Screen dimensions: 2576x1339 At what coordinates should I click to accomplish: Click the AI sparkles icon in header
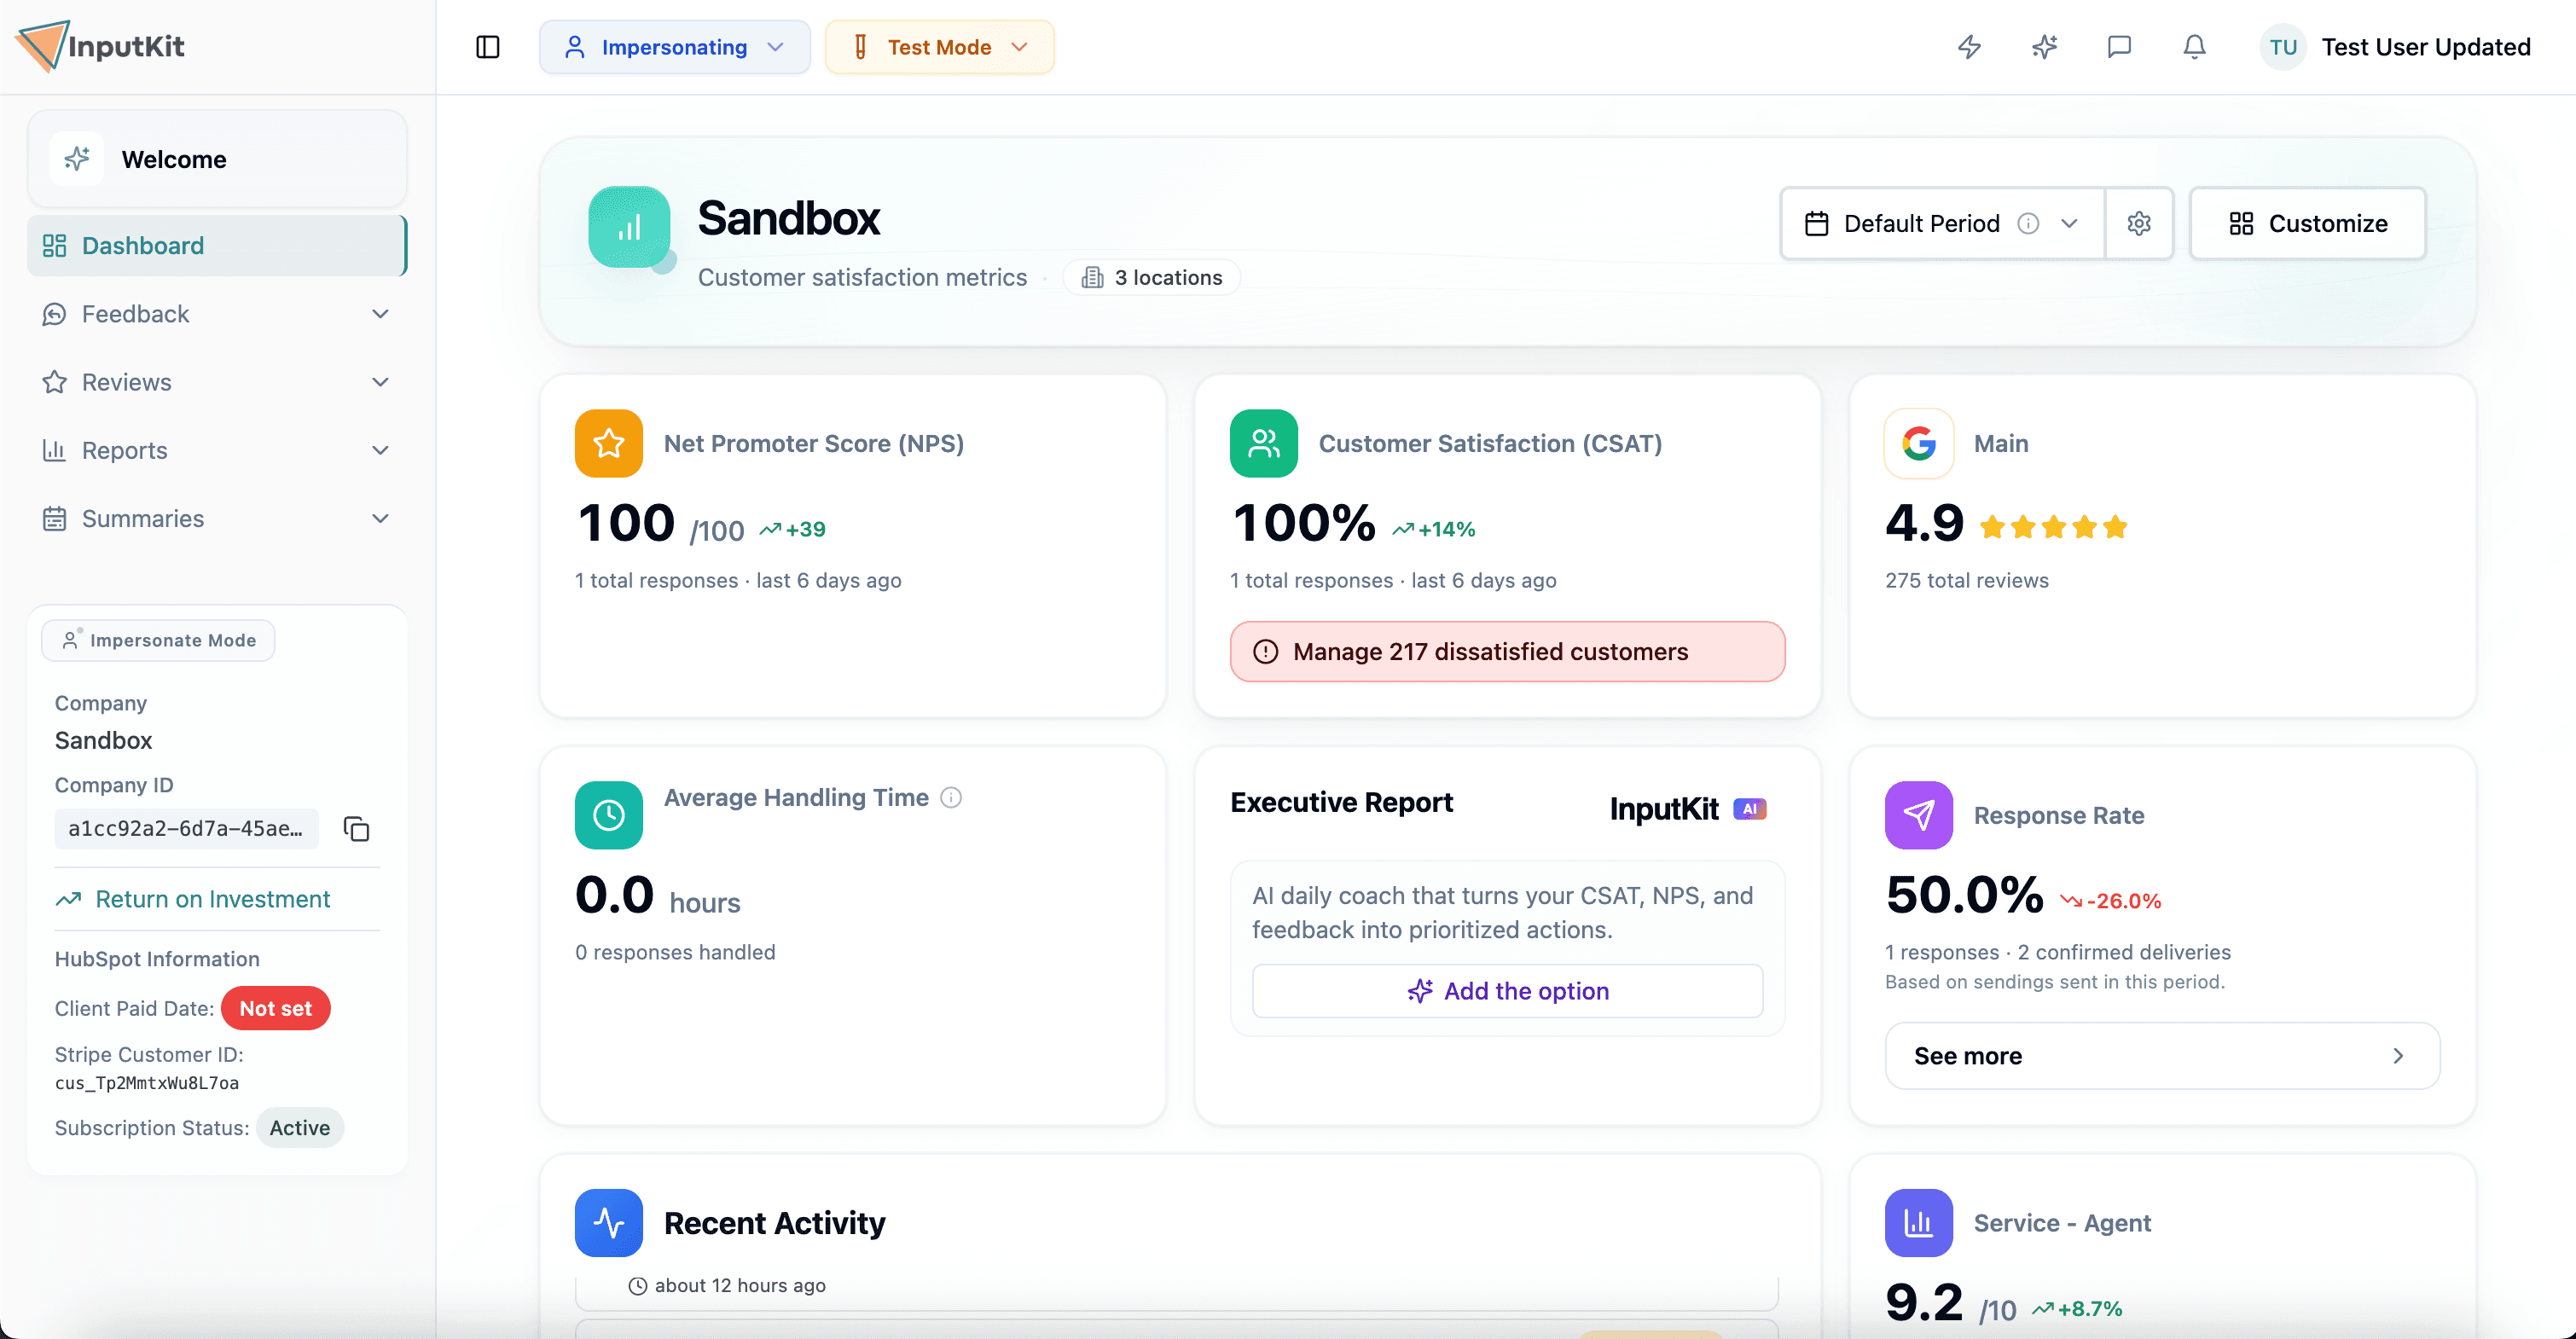click(x=2044, y=47)
